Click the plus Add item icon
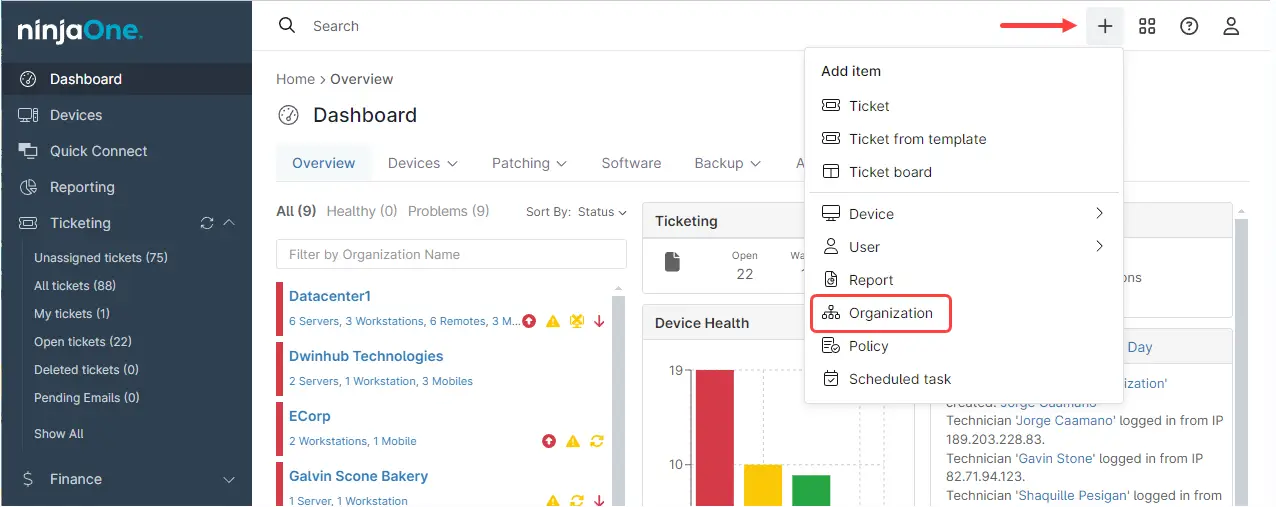Screen dimensions: 1276x507 point(1105,26)
